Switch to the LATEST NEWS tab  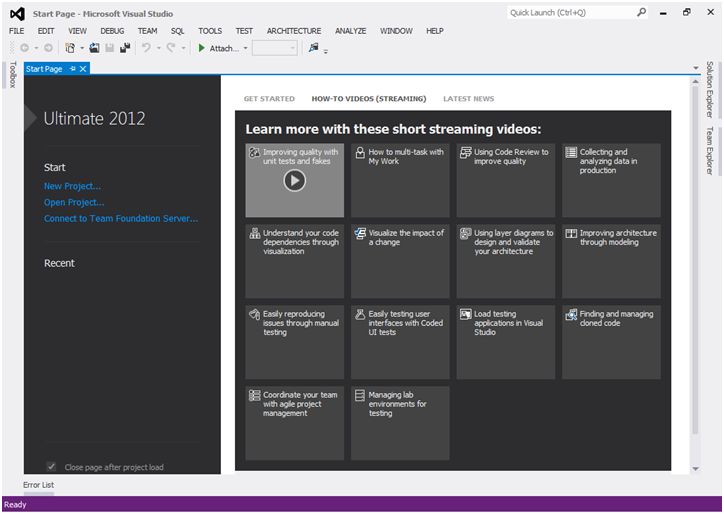tap(468, 99)
